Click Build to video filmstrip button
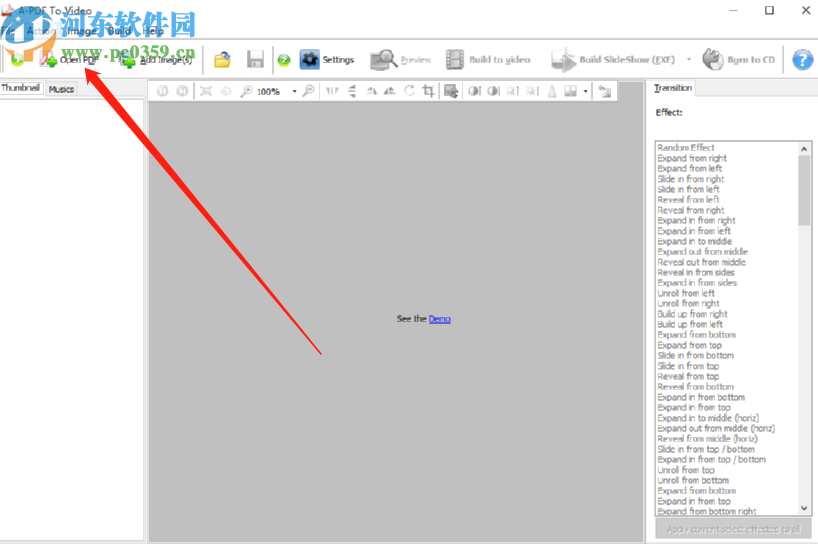Viewport: 818px width, 544px height. pyautogui.click(x=488, y=60)
